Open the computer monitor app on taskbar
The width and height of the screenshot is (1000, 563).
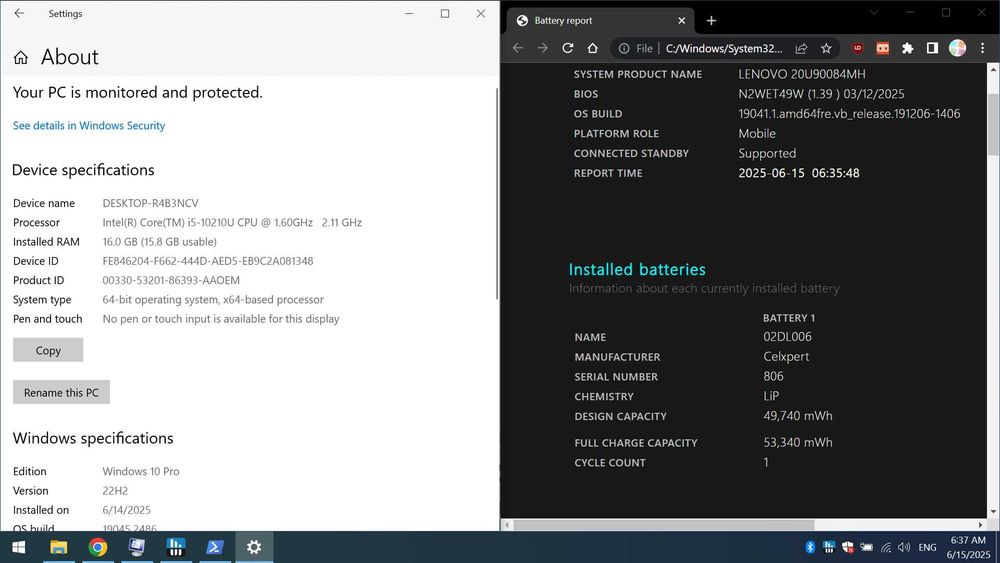coord(136,547)
